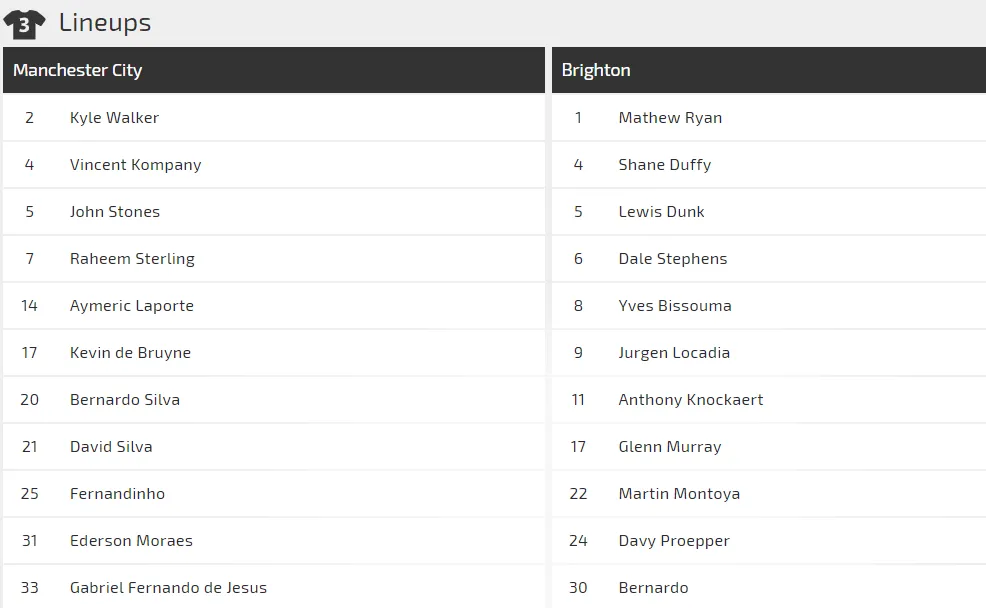Select Lewis Dunk in Brighton lineup
The width and height of the screenshot is (986, 608).
click(x=661, y=212)
